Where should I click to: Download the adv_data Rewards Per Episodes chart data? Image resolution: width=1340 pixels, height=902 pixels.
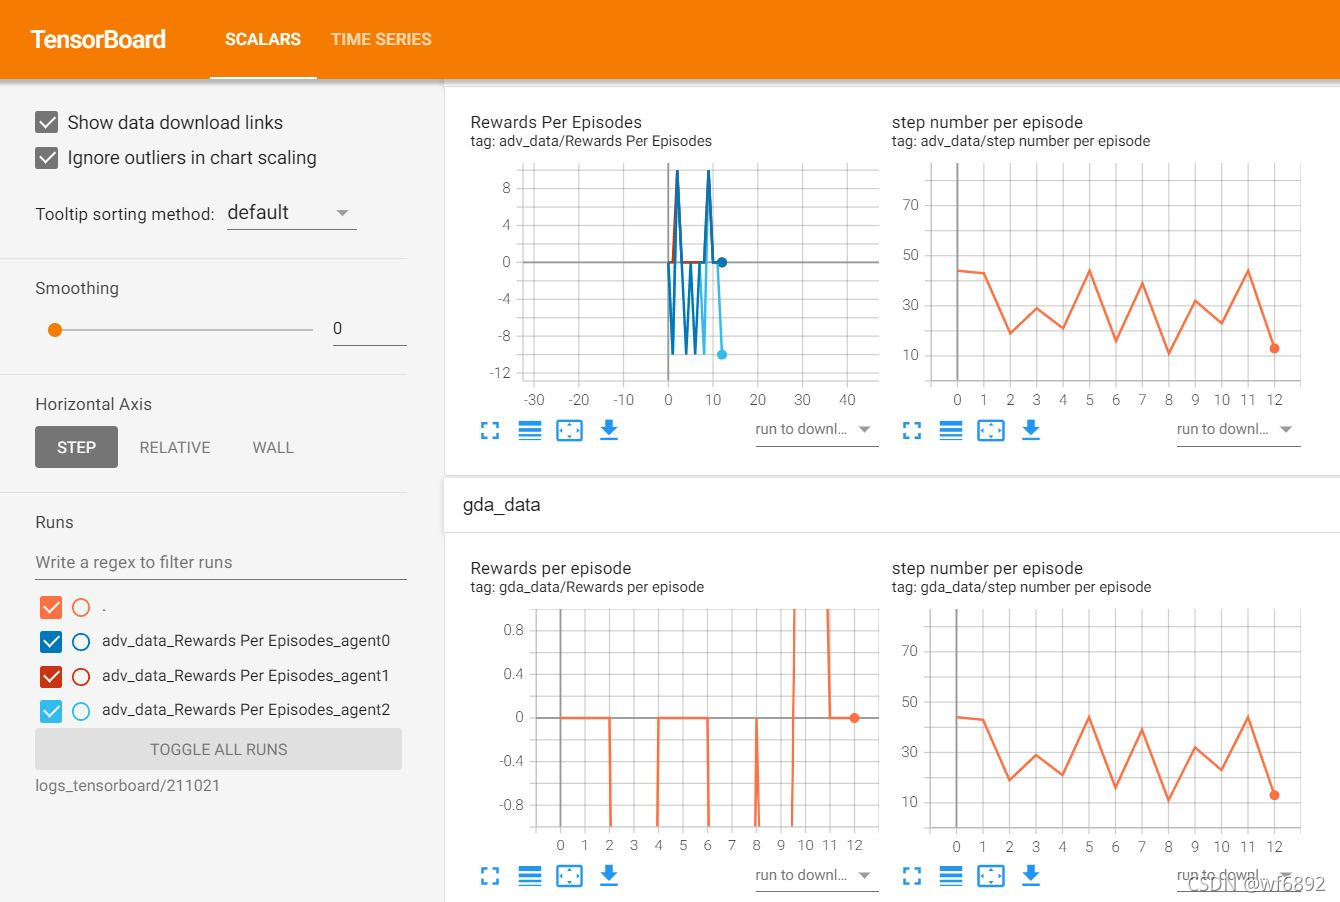click(x=608, y=430)
